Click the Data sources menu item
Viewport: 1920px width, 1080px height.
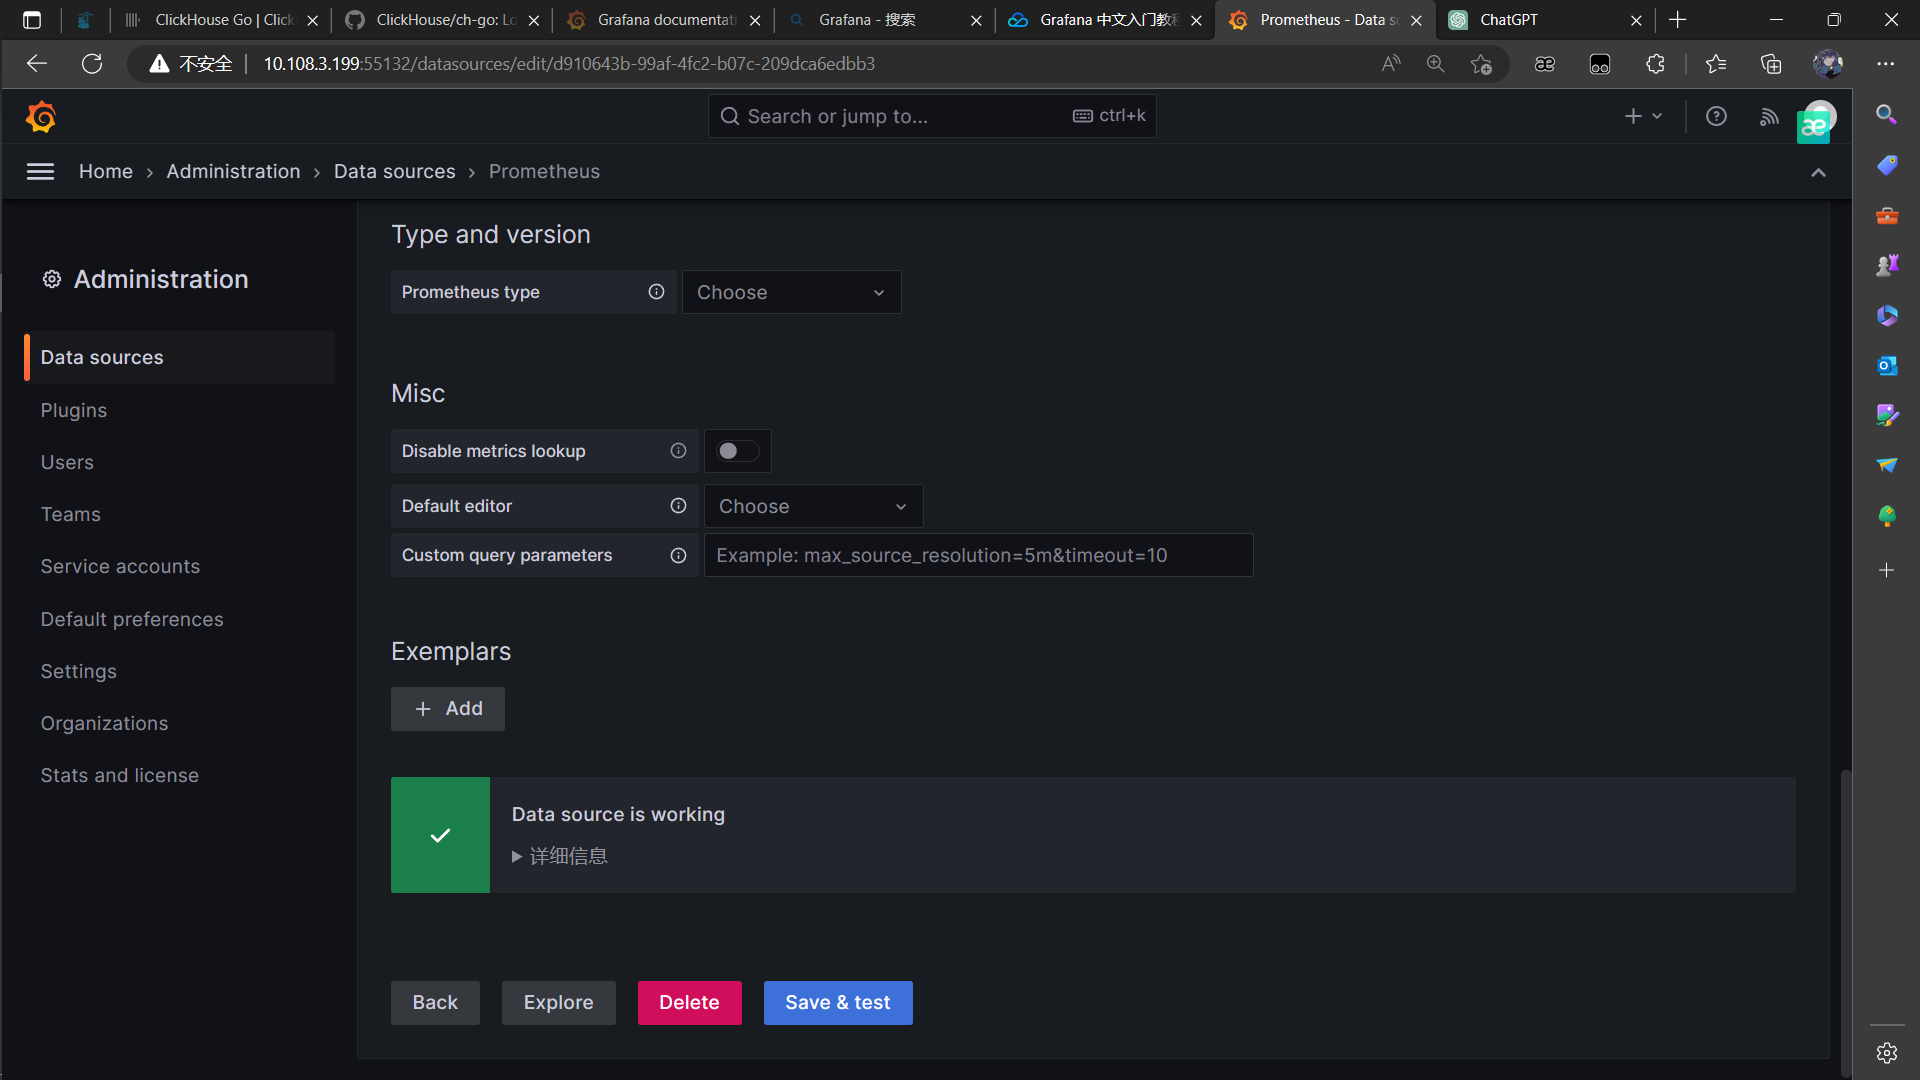pyautogui.click(x=102, y=357)
